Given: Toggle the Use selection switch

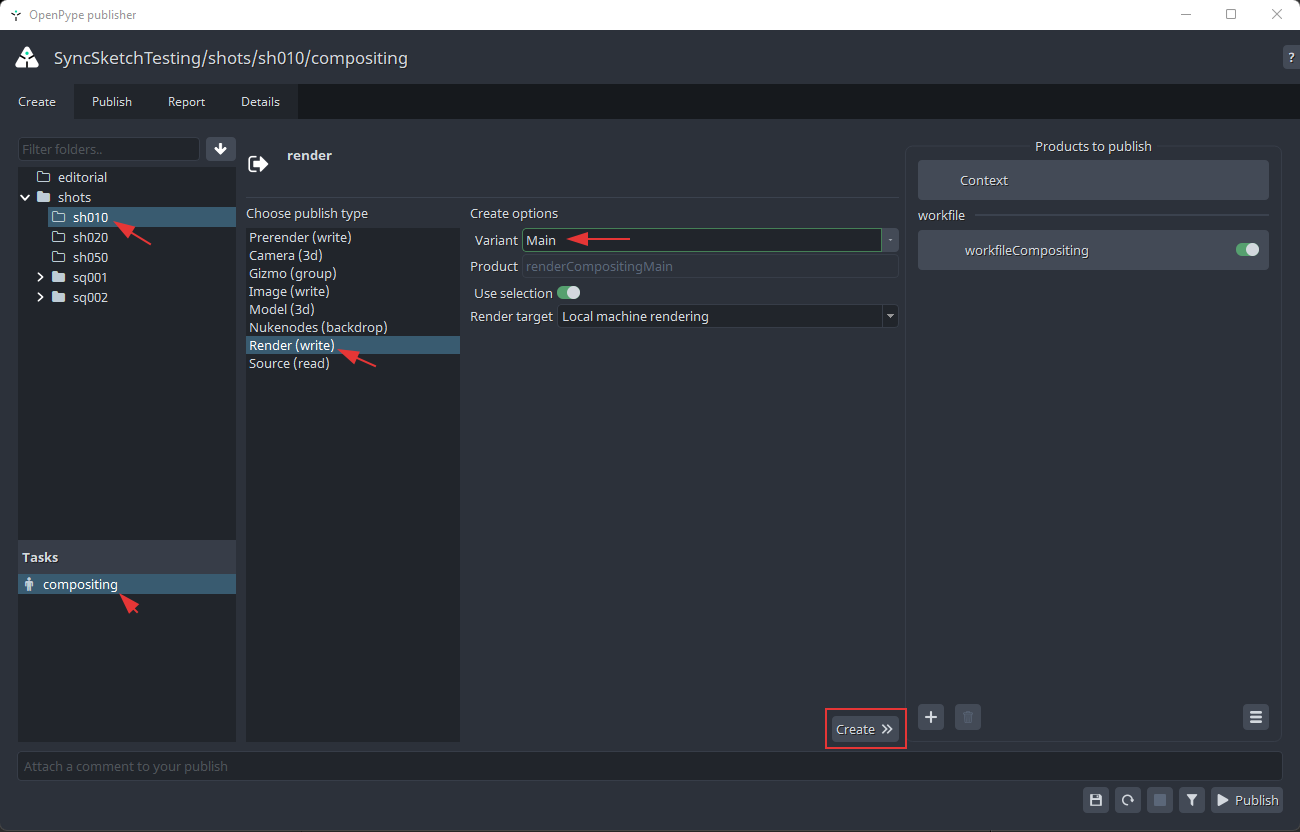Looking at the screenshot, I should click(568, 293).
